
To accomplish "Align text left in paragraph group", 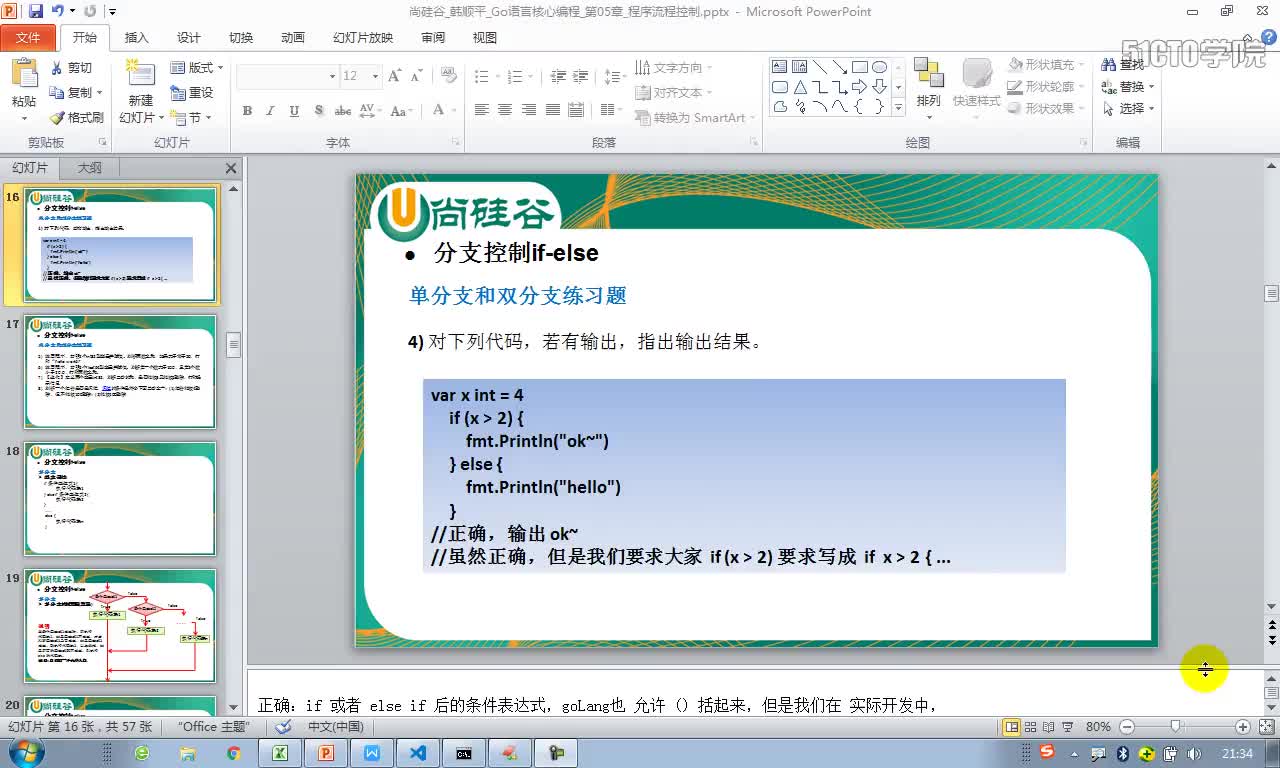I will point(481,110).
